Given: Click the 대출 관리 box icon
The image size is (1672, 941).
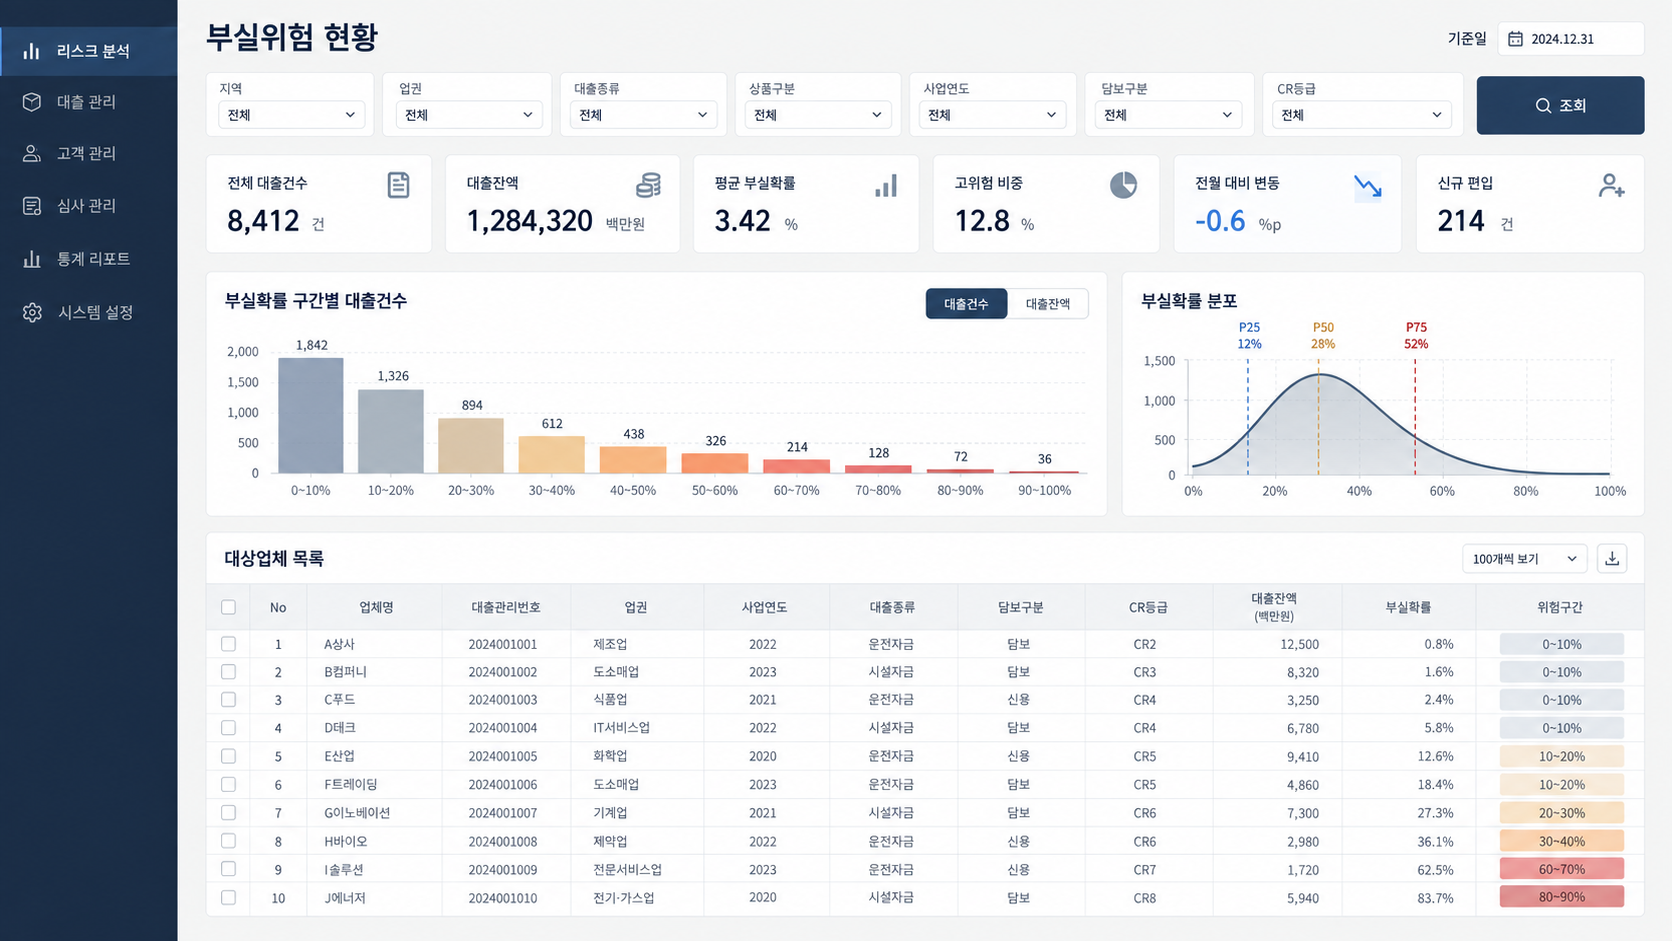Looking at the screenshot, I should pyautogui.click(x=32, y=102).
